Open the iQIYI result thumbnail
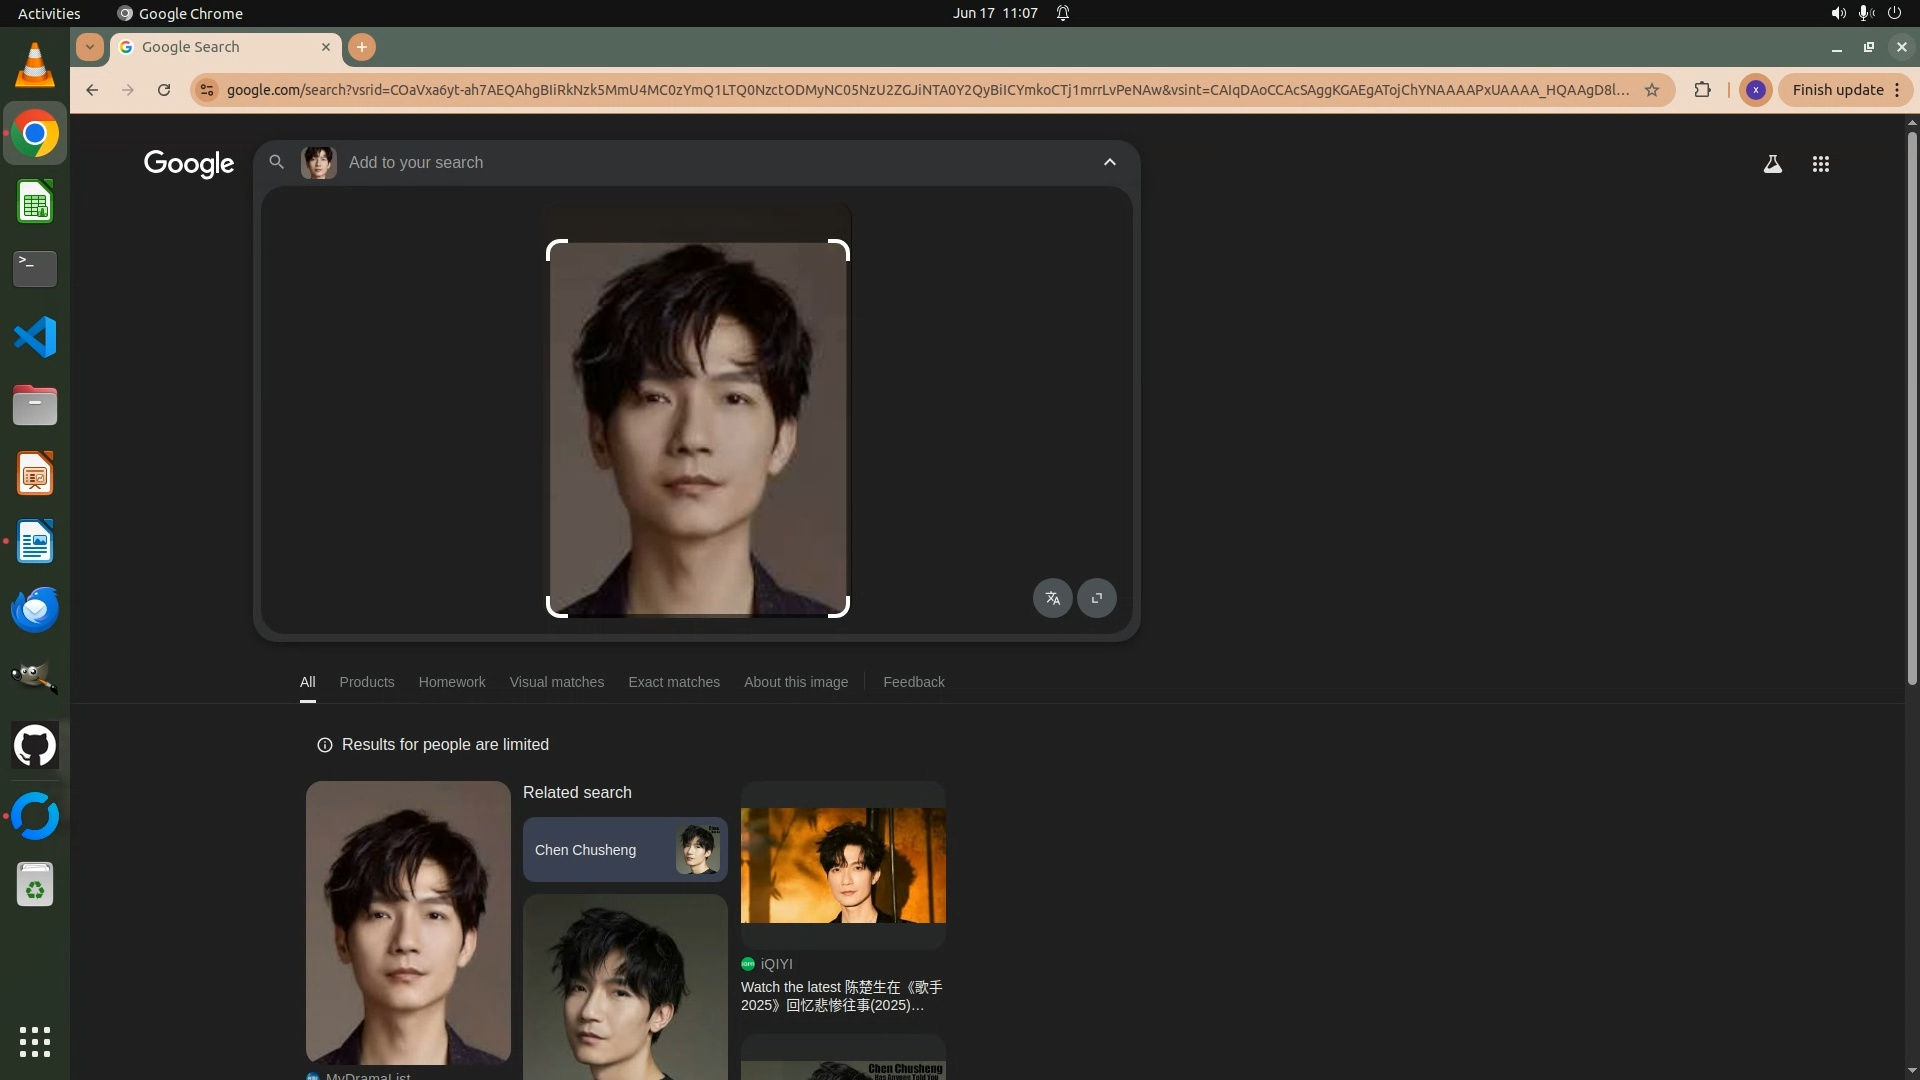1920x1080 pixels. click(842, 865)
